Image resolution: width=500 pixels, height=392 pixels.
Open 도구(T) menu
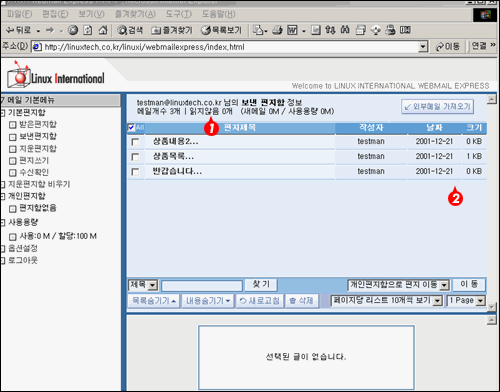pos(179,14)
